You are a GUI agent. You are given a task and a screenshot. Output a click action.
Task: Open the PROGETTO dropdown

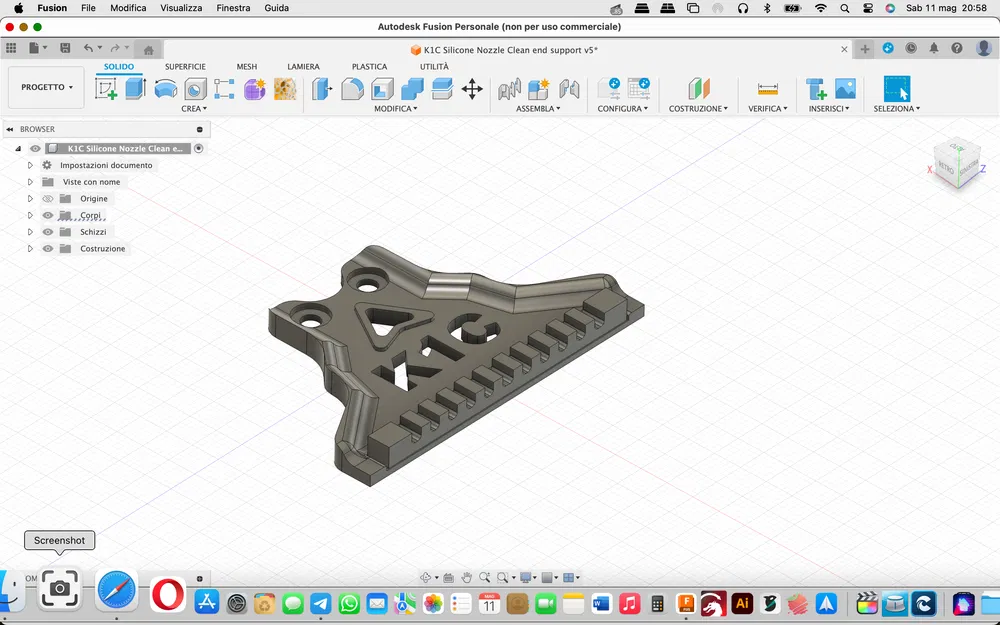pyautogui.click(x=45, y=87)
